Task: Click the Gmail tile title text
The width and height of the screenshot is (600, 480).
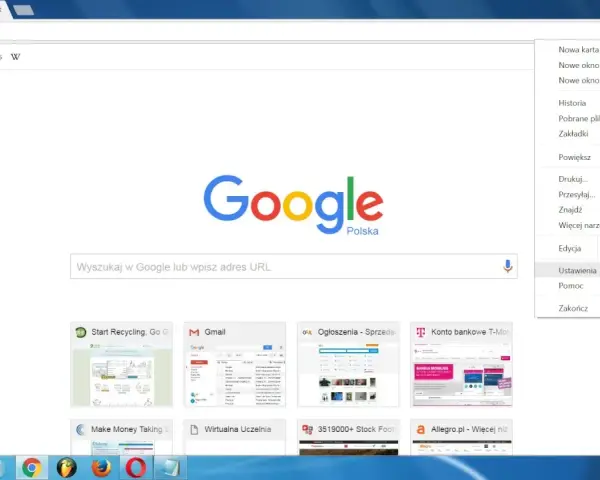Action: click(x=215, y=332)
